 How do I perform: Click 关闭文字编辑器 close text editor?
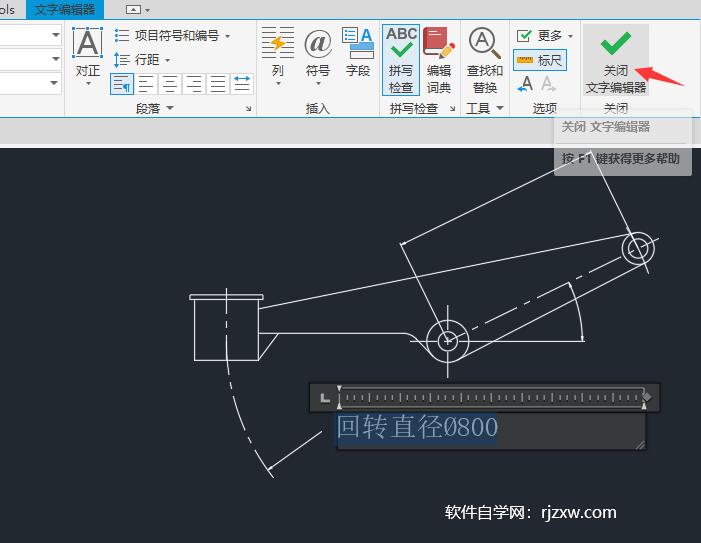pyautogui.click(x=616, y=59)
